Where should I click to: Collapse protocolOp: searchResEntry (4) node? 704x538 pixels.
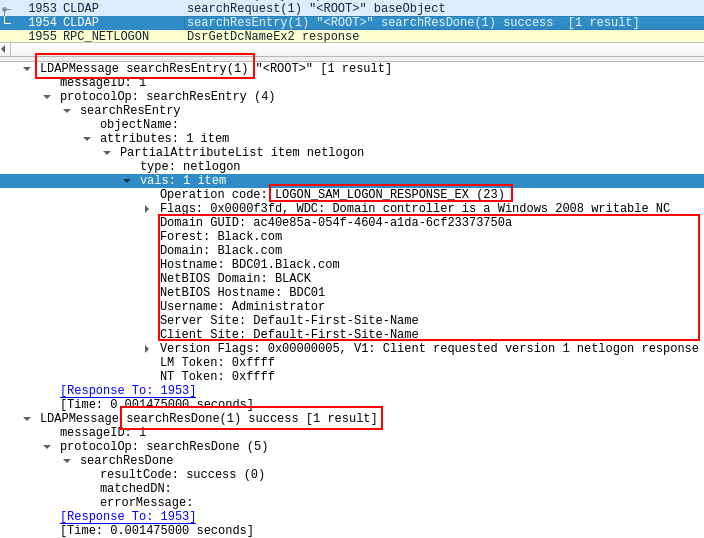point(47,97)
